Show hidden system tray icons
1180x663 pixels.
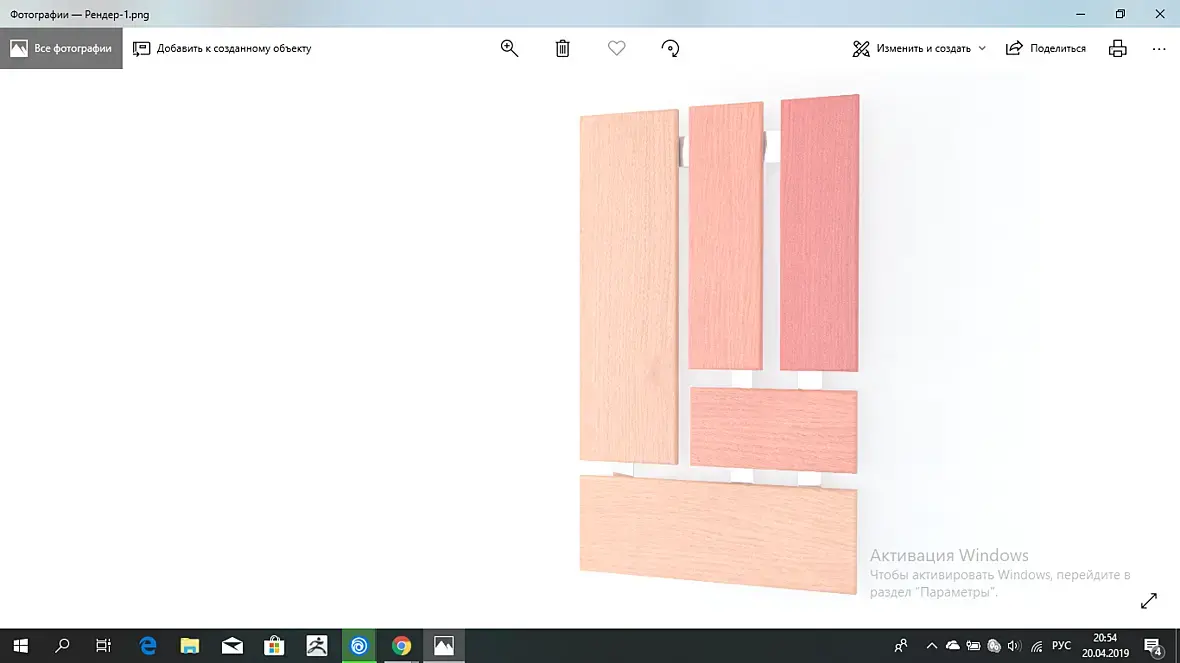point(932,646)
